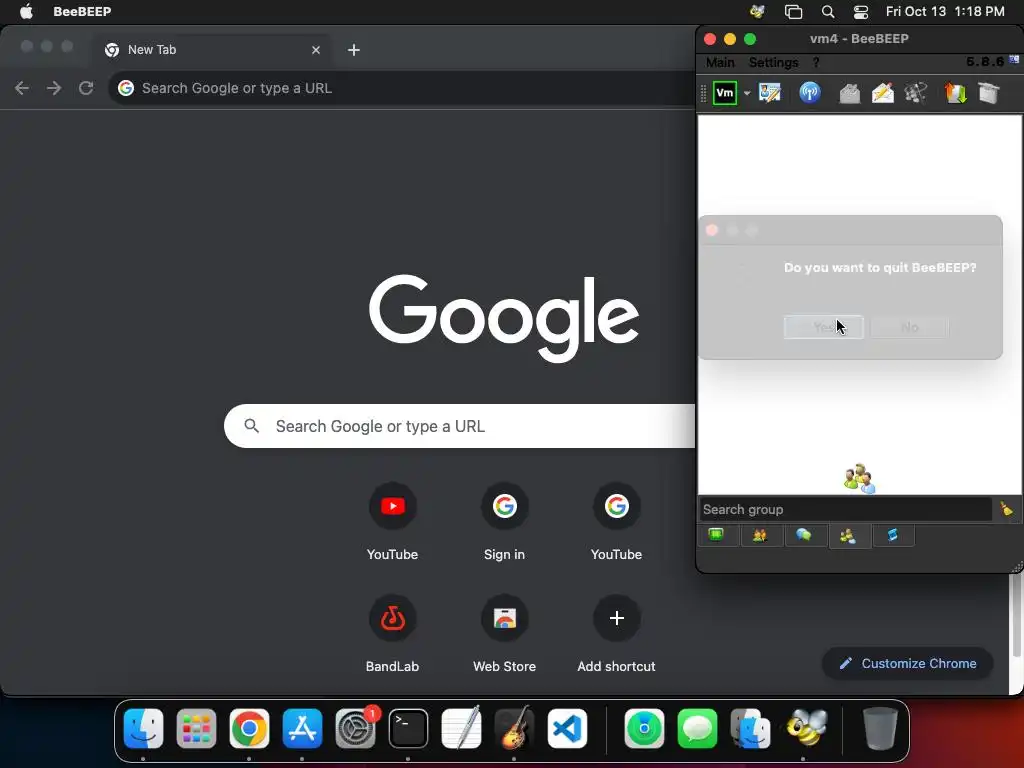Click the gray shared box icon in BeeBEEP
Image resolution: width=1024 pixels, height=768 pixels.
point(989,93)
